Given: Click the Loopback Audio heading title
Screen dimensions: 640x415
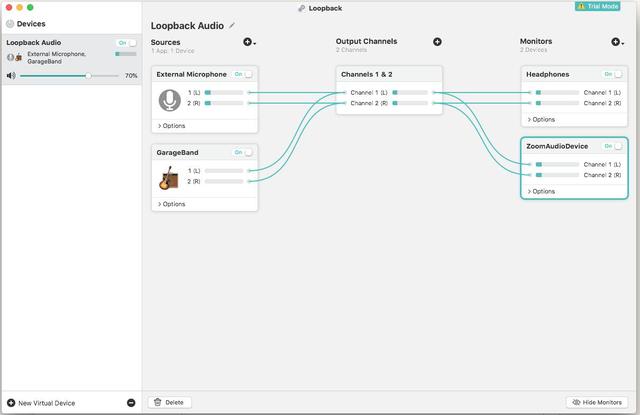Looking at the screenshot, I should [187, 26].
